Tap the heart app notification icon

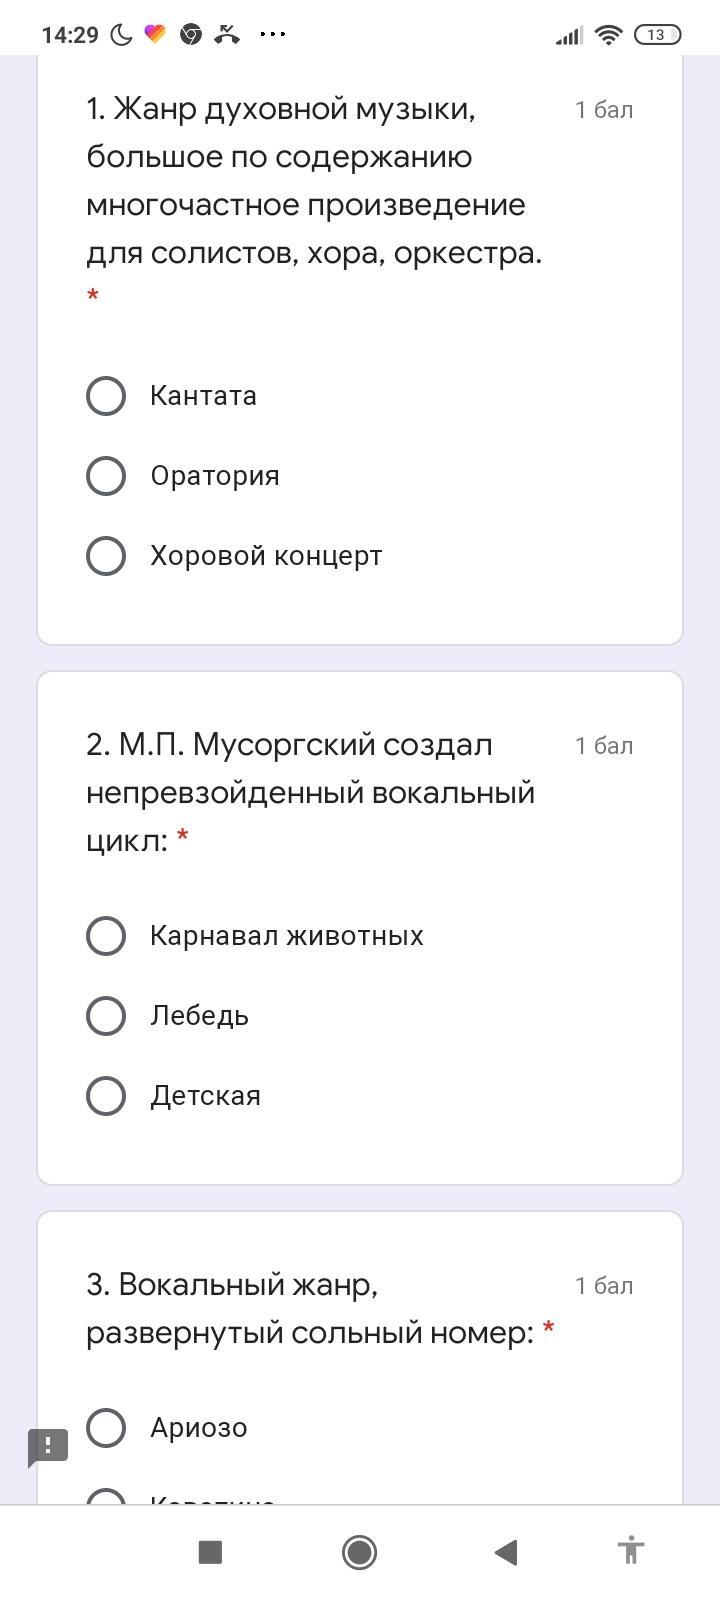click(155, 35)
